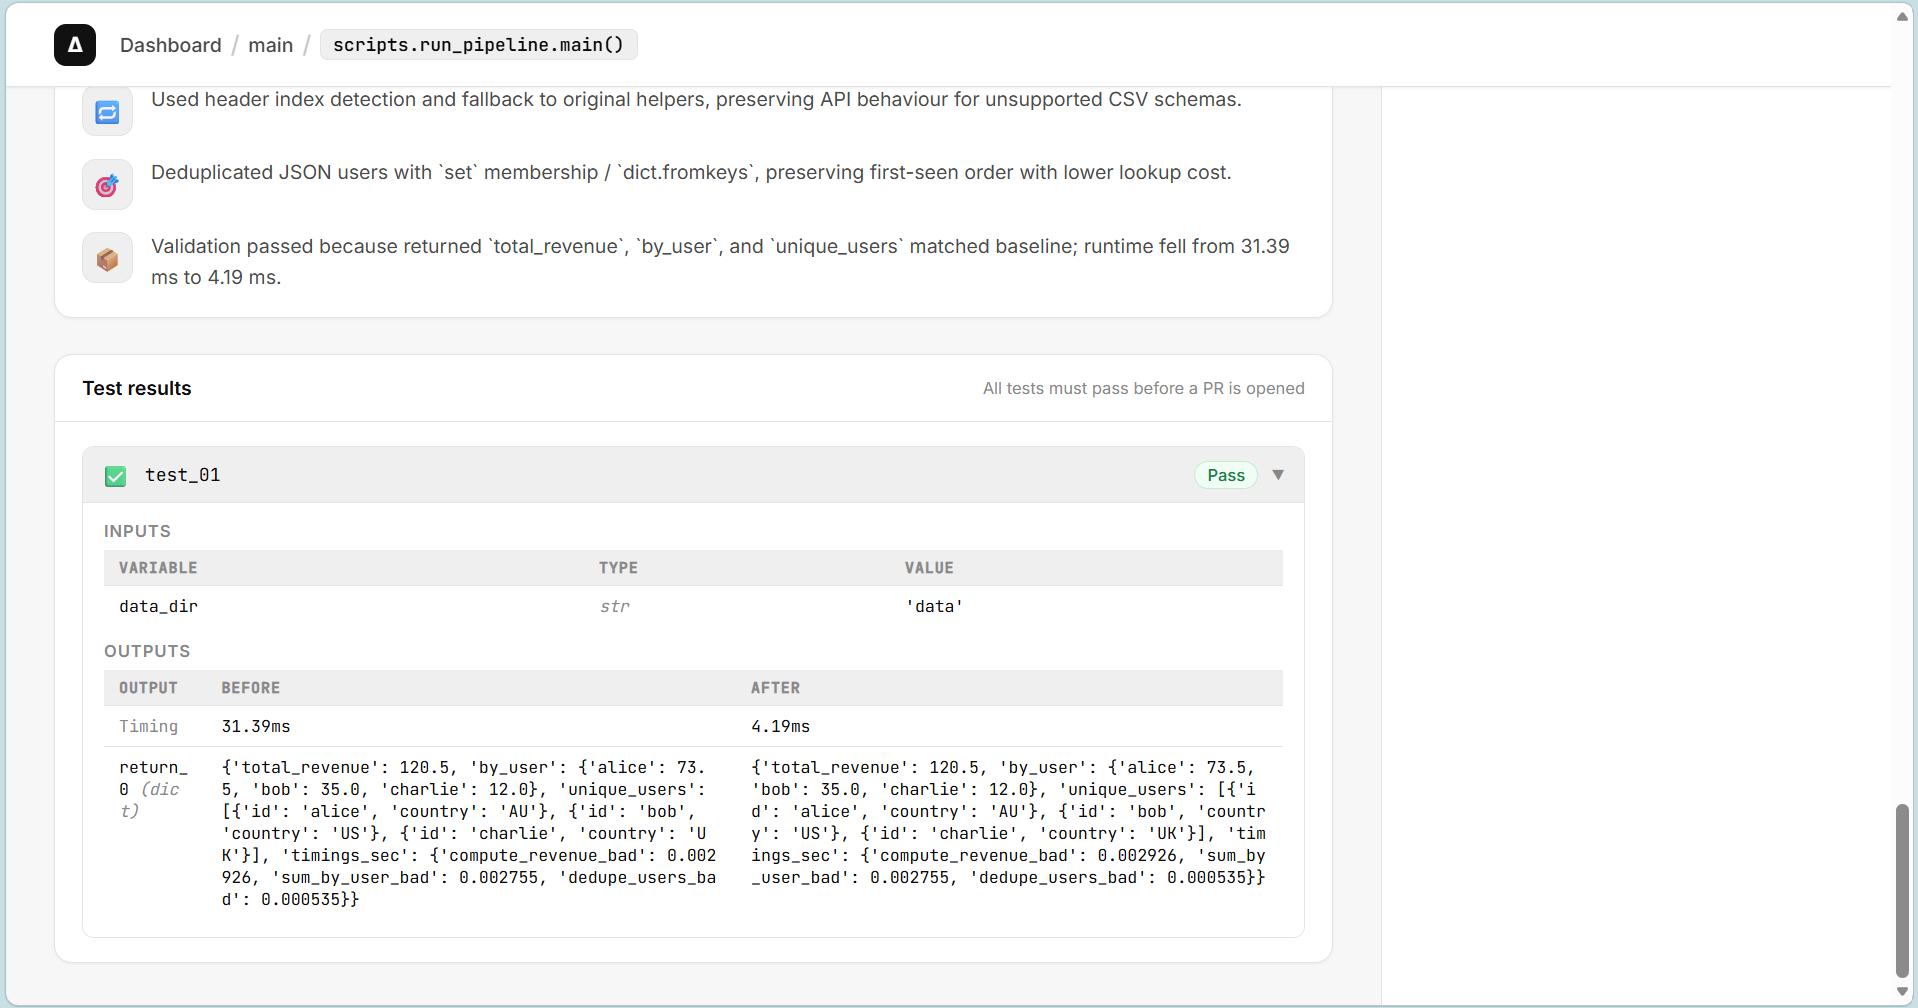Click the package icon beside validation passed note
This screenshot has height=1008, width=1918.
(107, 259)
